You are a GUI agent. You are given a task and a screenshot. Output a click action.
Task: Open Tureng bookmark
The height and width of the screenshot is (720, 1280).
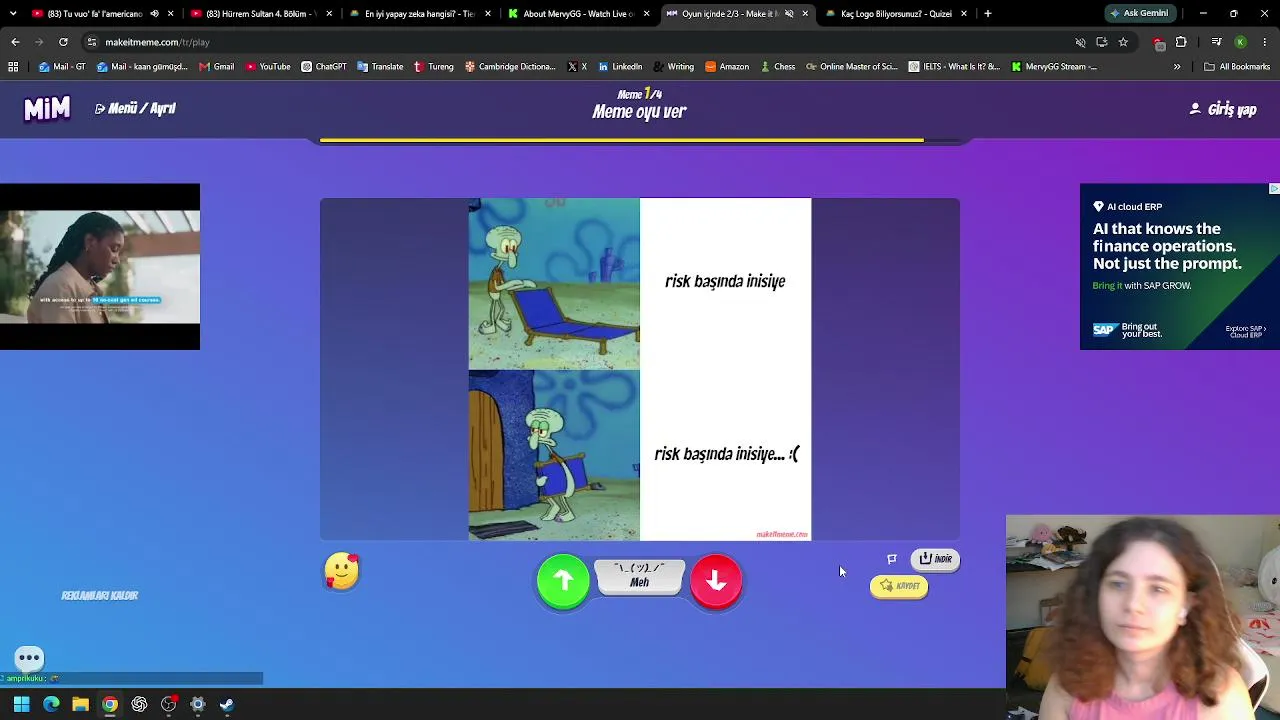click(433, 67)
